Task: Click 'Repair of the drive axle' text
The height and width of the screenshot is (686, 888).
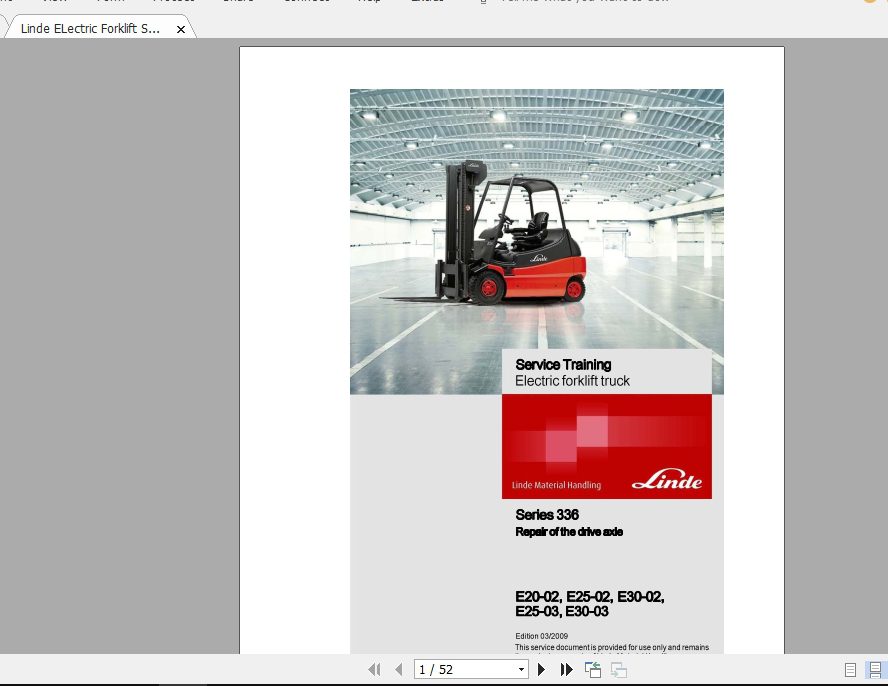Action: point(569,531)
